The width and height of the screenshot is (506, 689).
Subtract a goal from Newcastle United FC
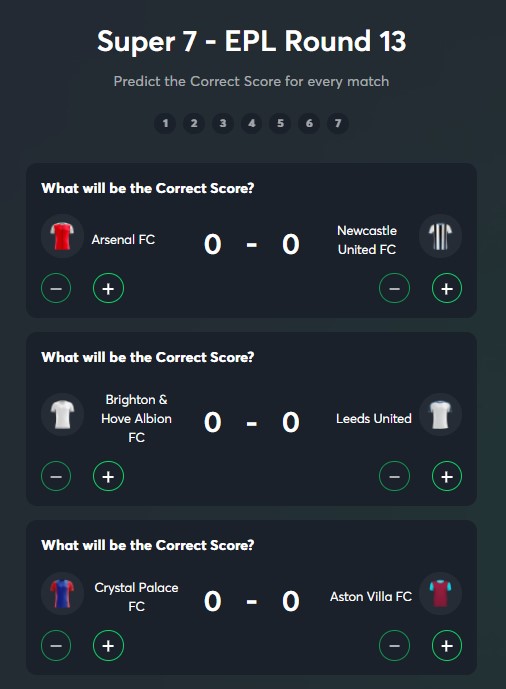point(394,289)
